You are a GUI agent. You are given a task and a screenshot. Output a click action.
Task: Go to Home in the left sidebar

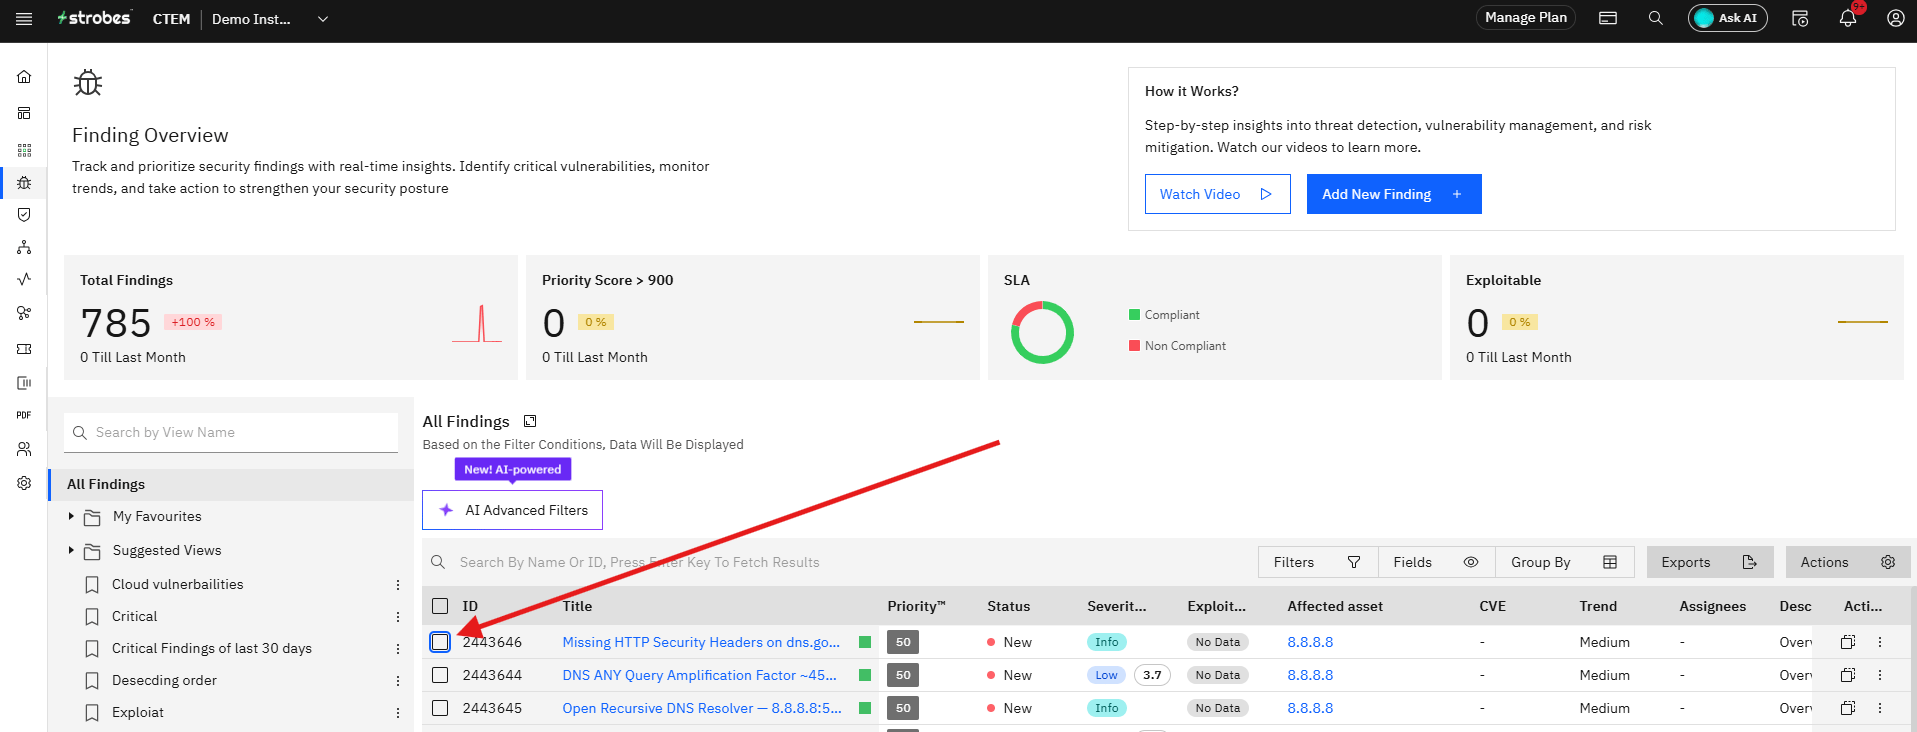pos(24,77)
